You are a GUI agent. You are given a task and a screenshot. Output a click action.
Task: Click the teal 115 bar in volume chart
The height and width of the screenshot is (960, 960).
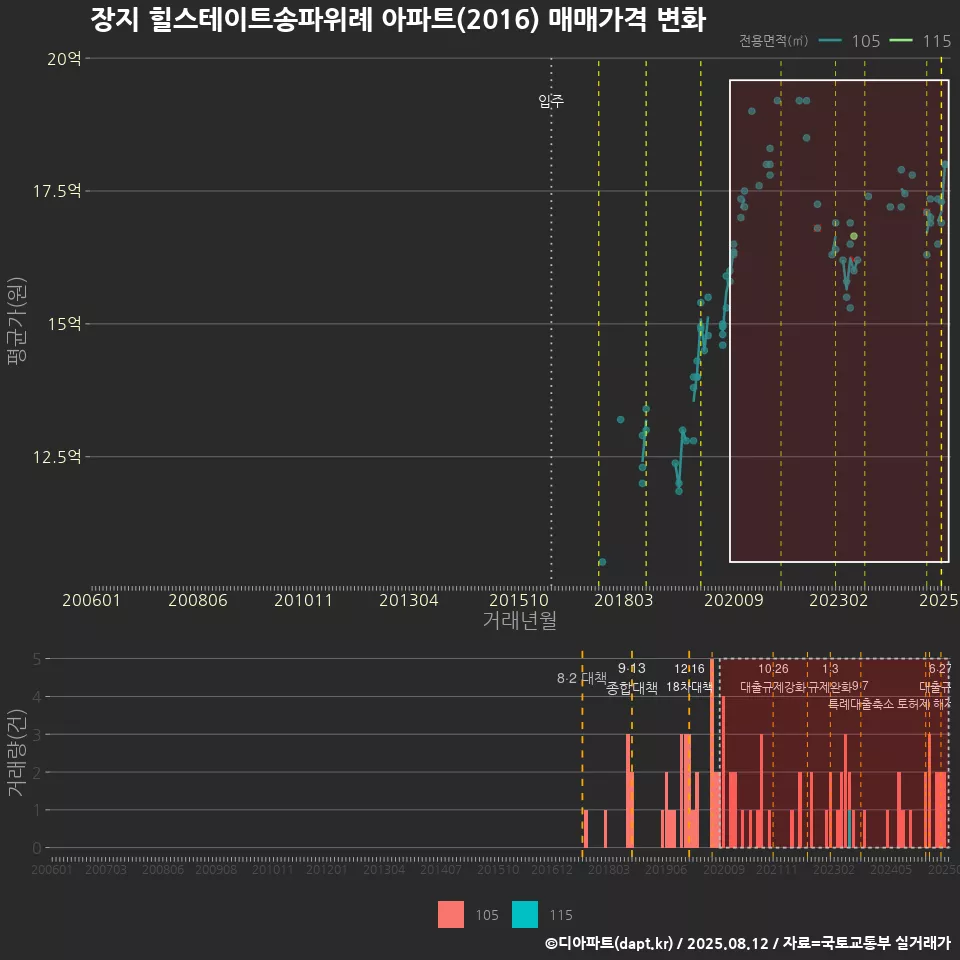click(x=850, y=829)
